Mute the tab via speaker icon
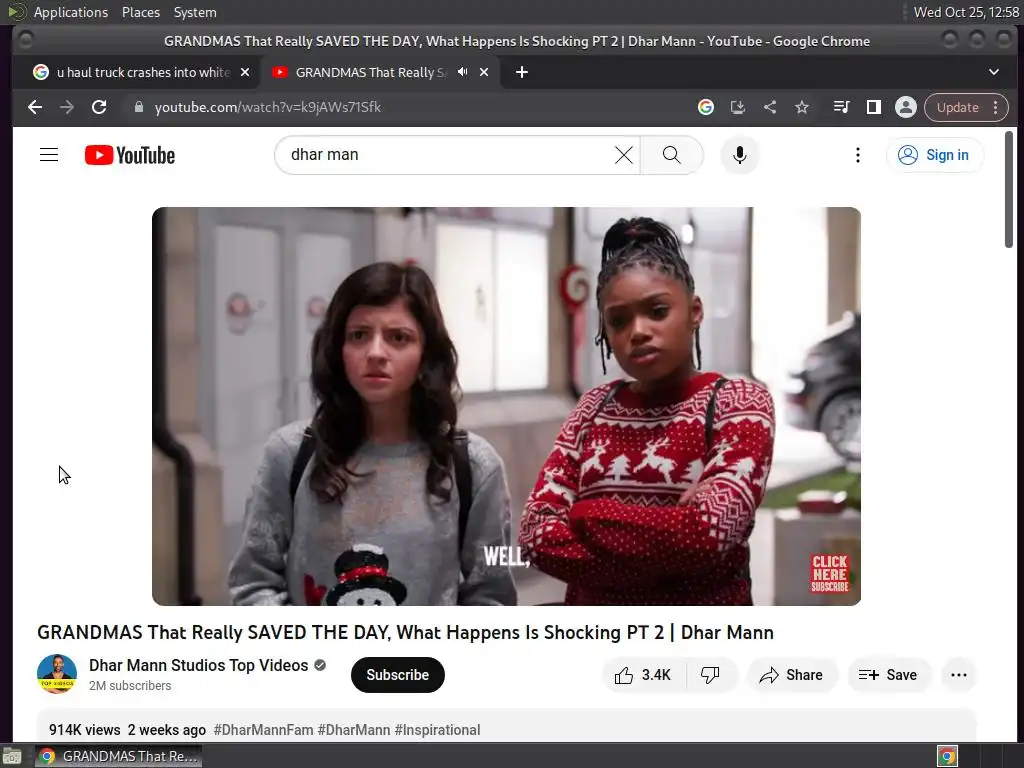The image size is (1024, 768). pos(462,72)
